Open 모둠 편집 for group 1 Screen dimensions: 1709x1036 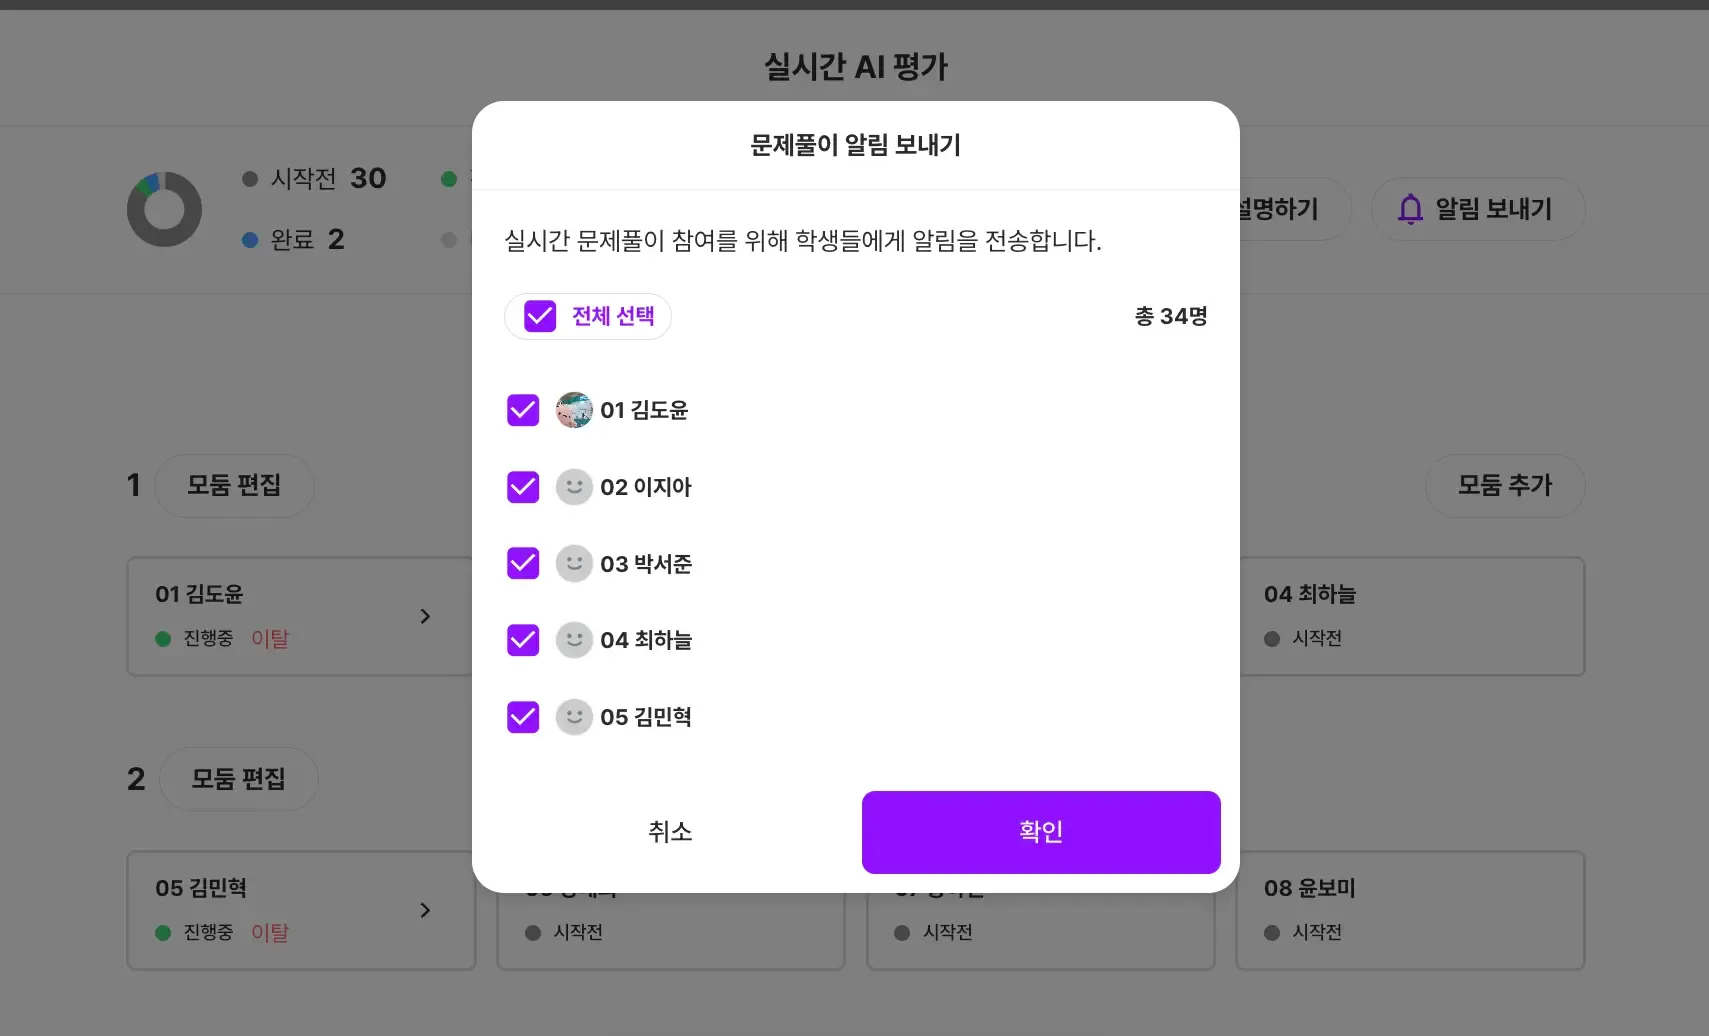pos(235,486)
